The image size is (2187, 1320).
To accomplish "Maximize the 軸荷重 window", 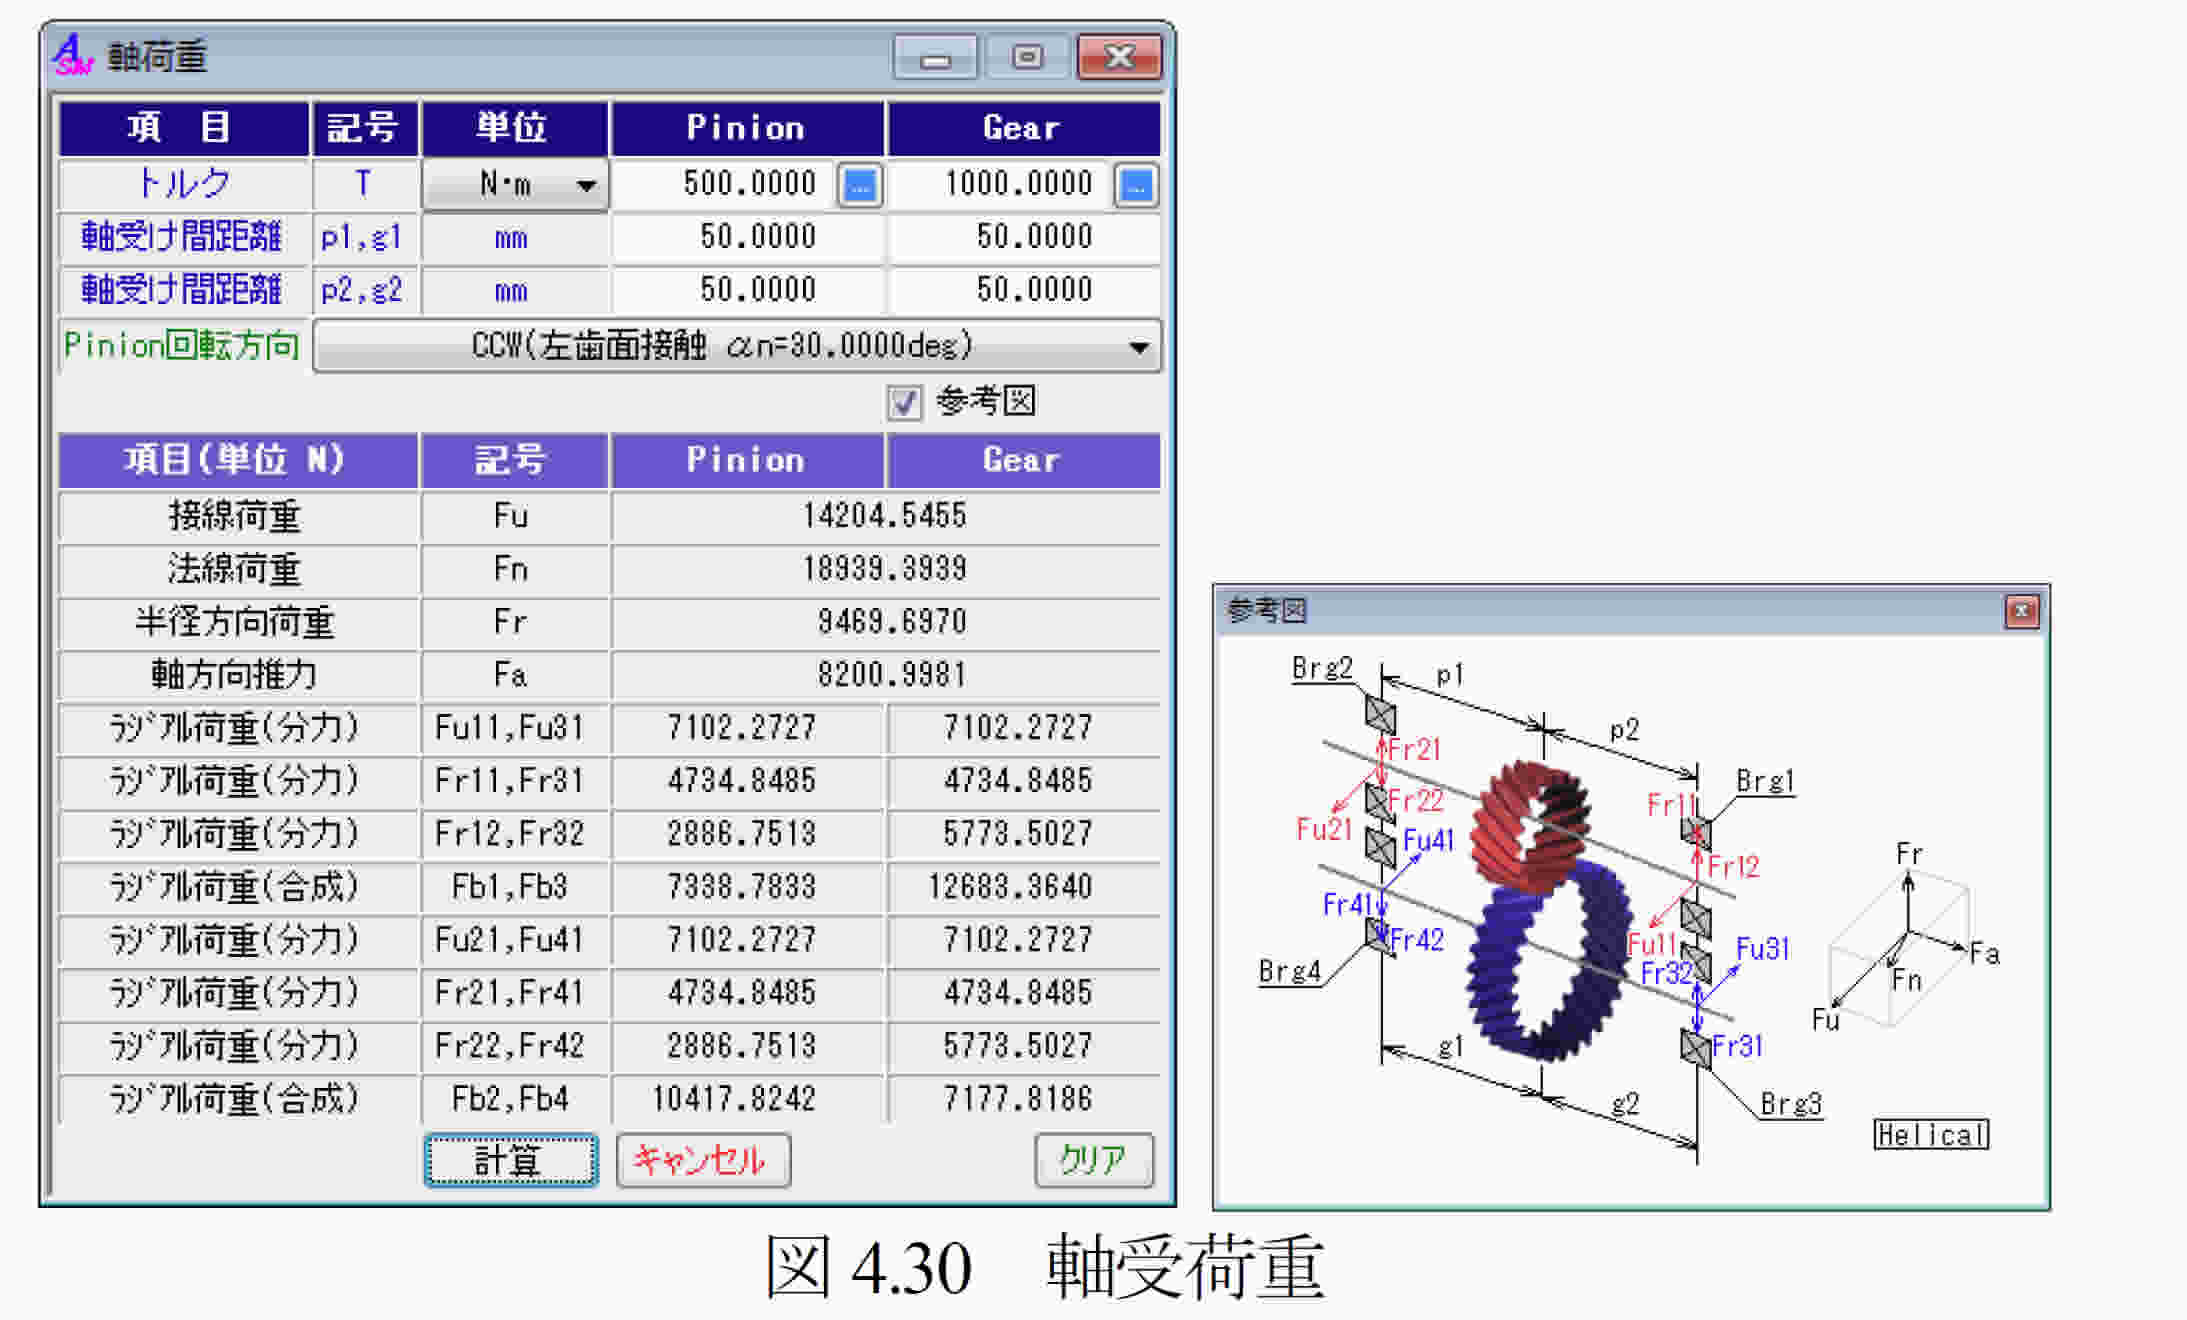I will point(1027,57).
